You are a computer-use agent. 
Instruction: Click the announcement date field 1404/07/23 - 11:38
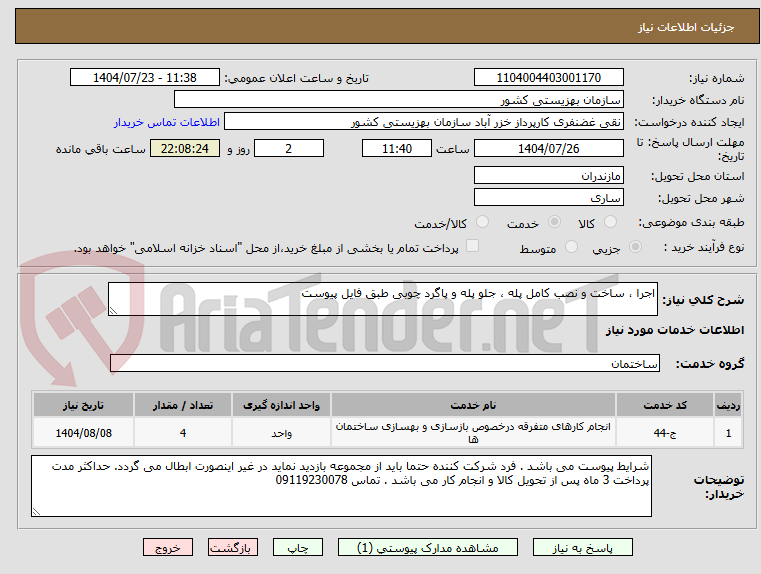145,78
